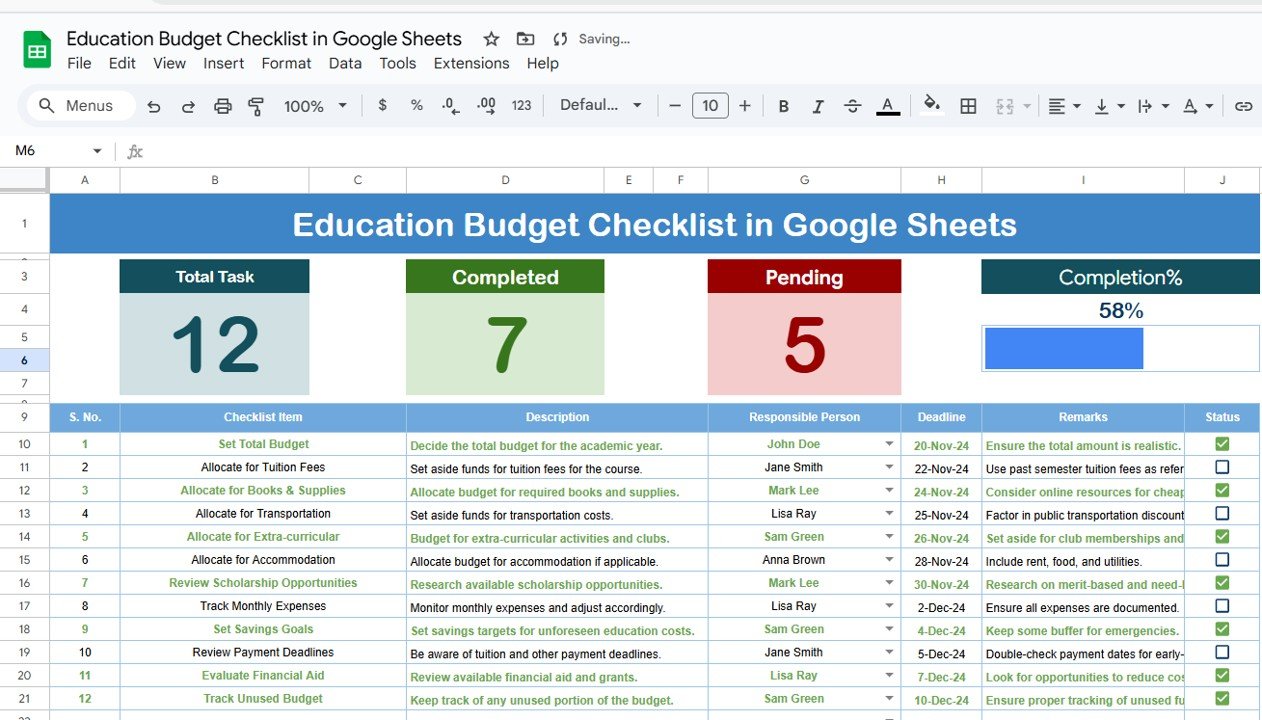Format as currency with dollar icon

click(382, 105)
